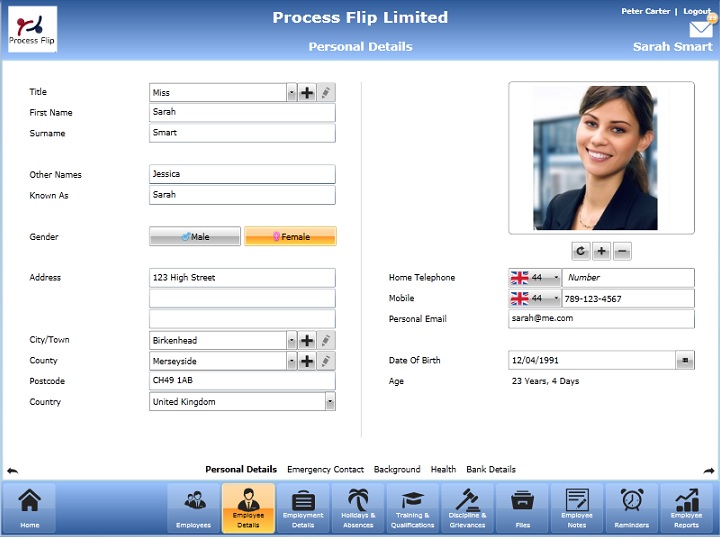Viewport: 720px width, 539px height.
Task: Switch to the Emergency Contact tab
Action: click(x=325, y=469)
